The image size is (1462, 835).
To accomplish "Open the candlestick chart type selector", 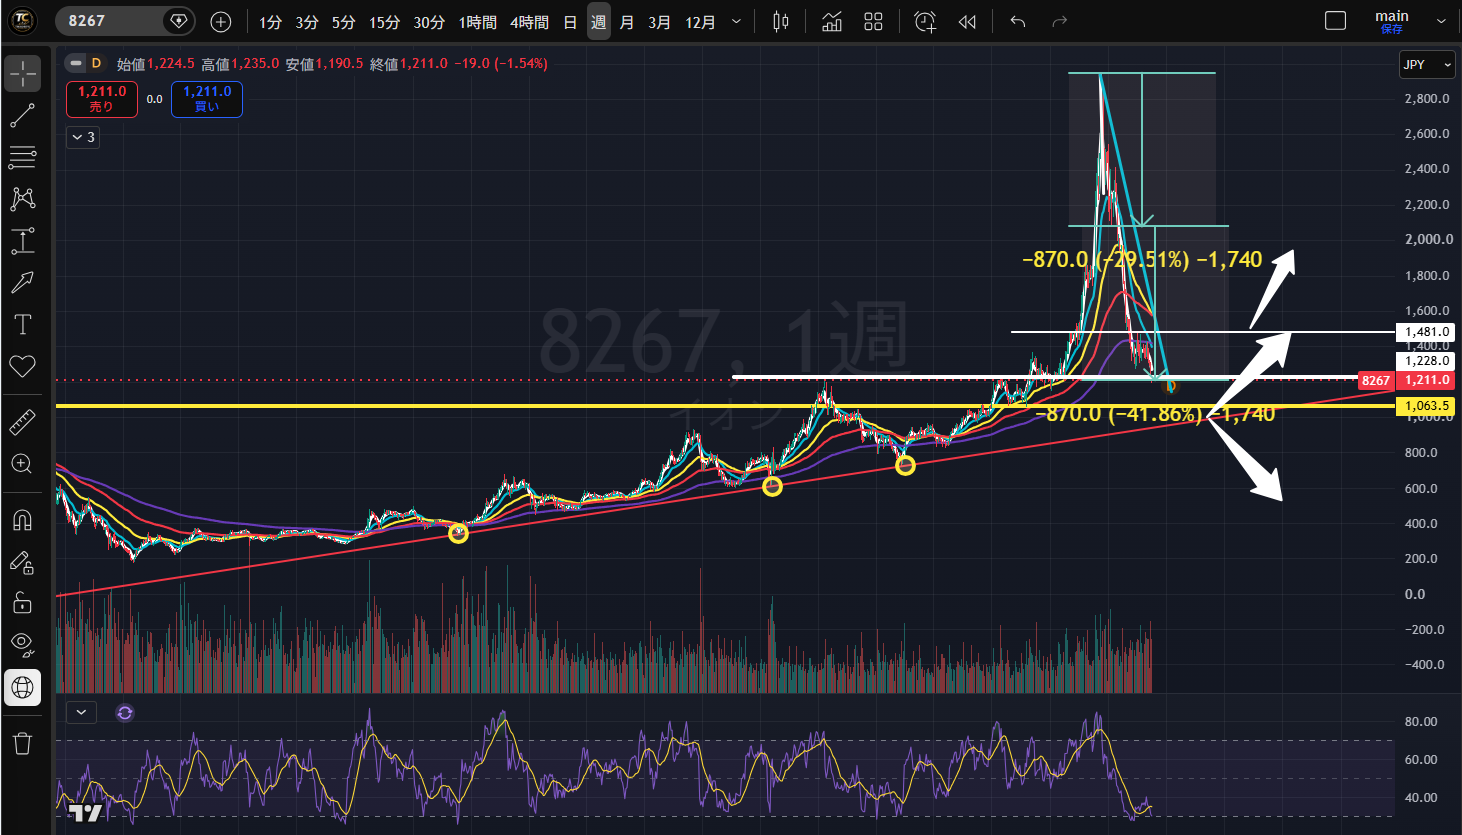I will [x=781, y=21].
